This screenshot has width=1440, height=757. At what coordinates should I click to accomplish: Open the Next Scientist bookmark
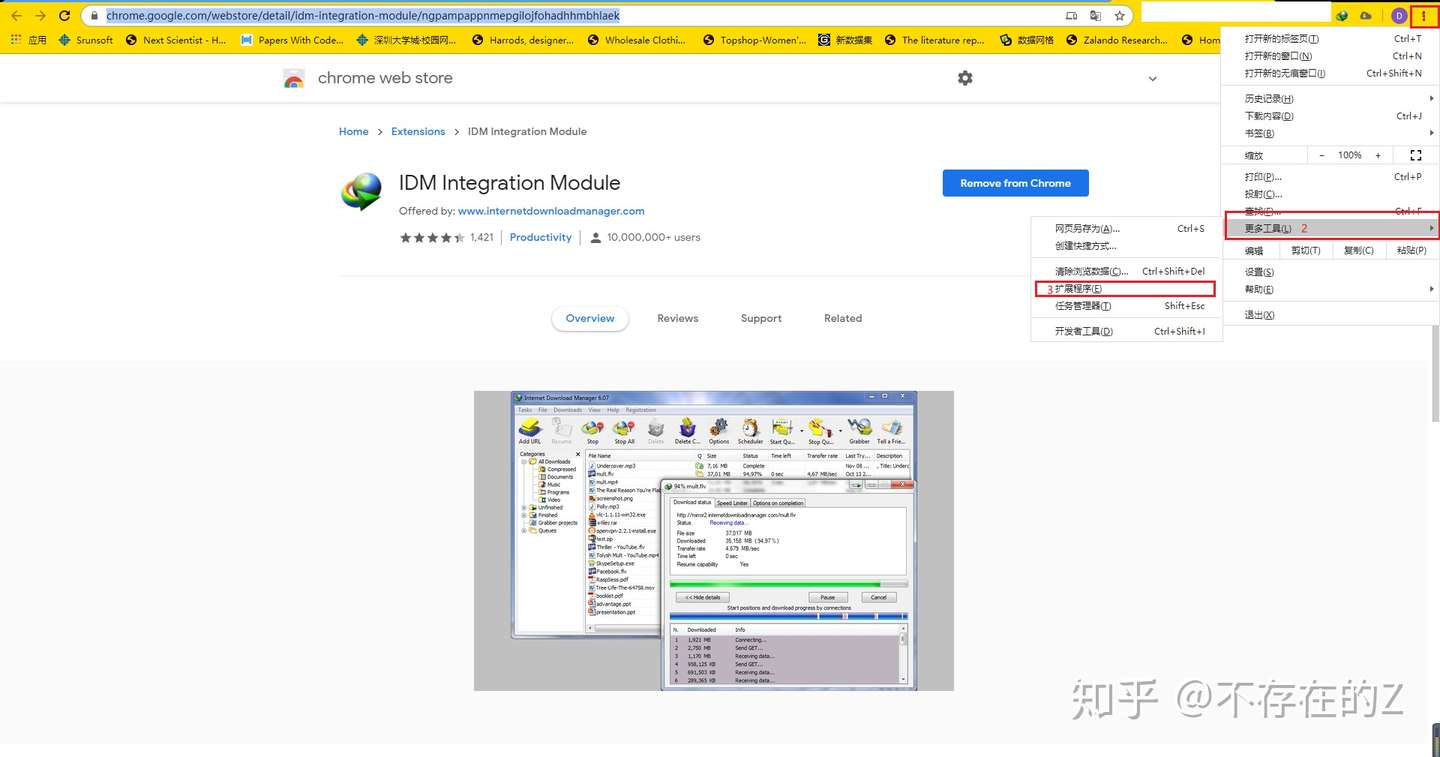tap(176, 40)
